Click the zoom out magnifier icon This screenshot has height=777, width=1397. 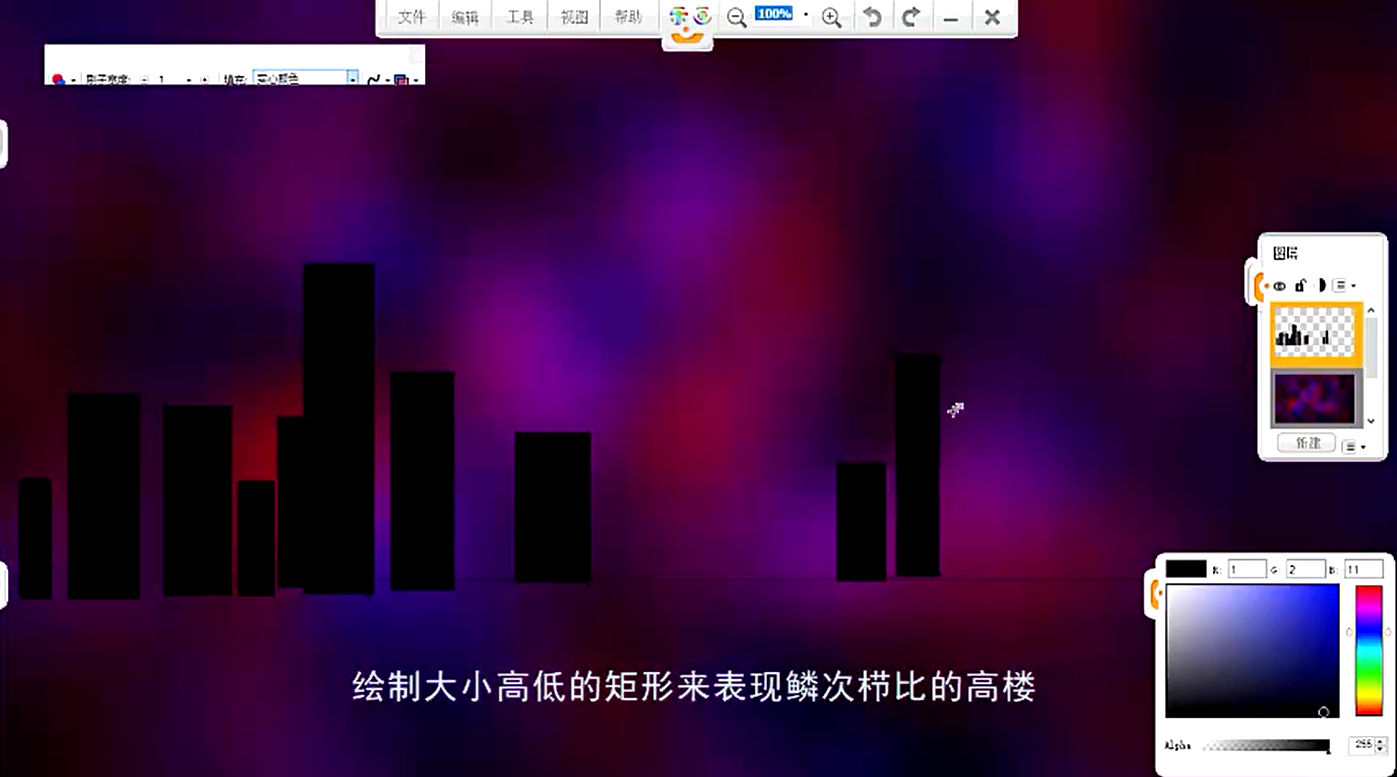[x=737, y=18]
